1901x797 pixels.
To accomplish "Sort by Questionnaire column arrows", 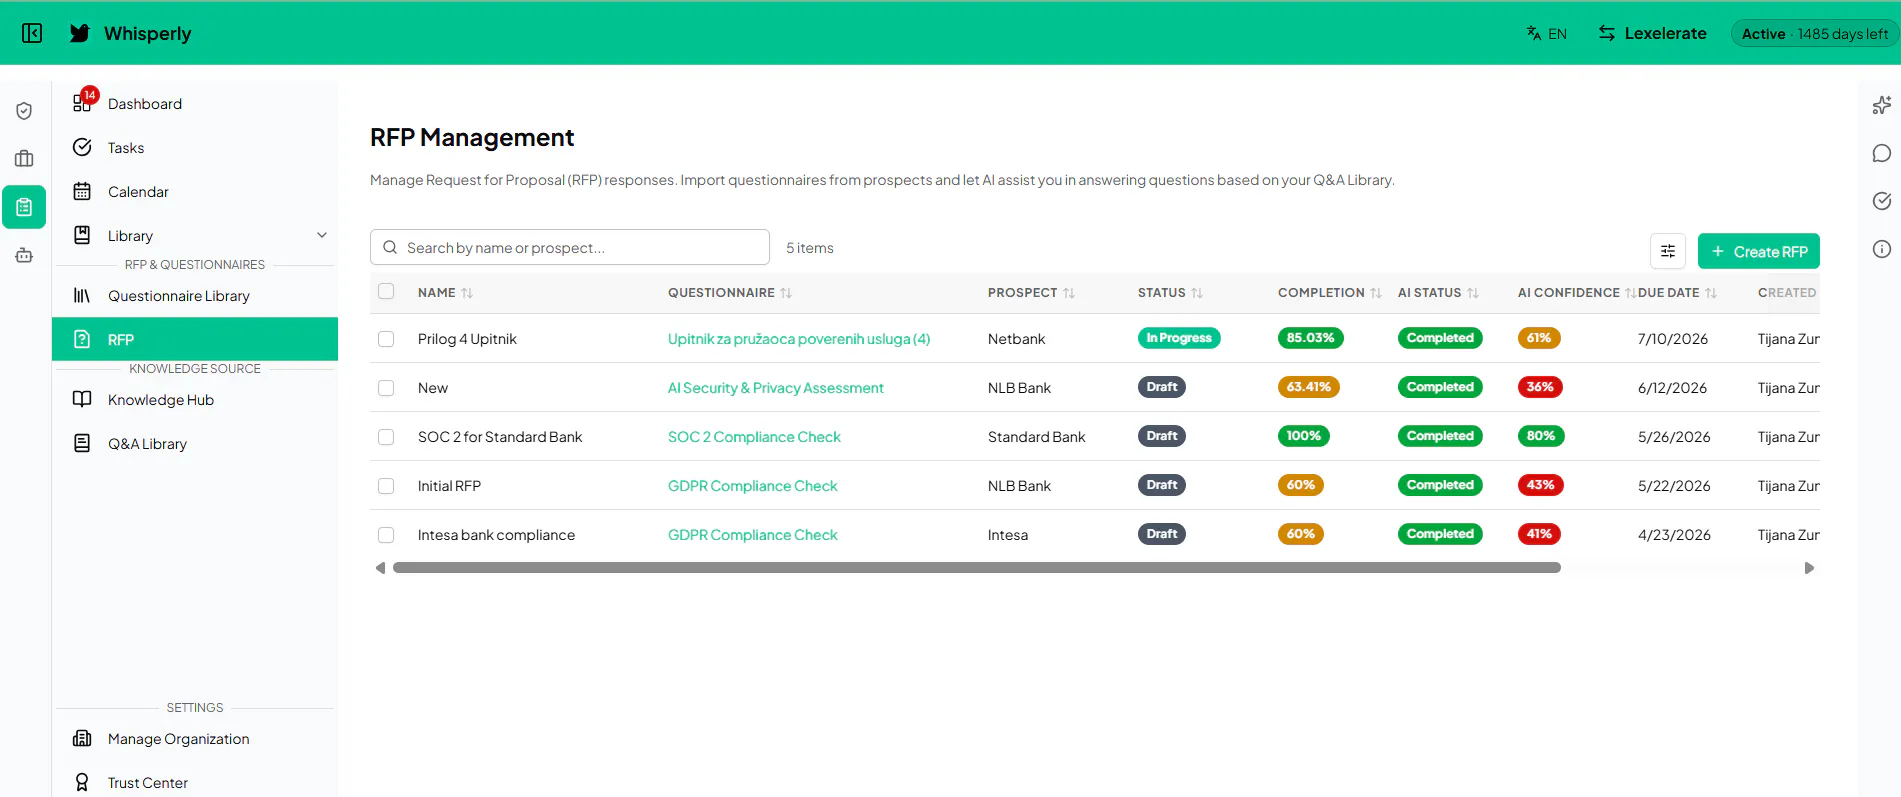I will pos(786,293).
